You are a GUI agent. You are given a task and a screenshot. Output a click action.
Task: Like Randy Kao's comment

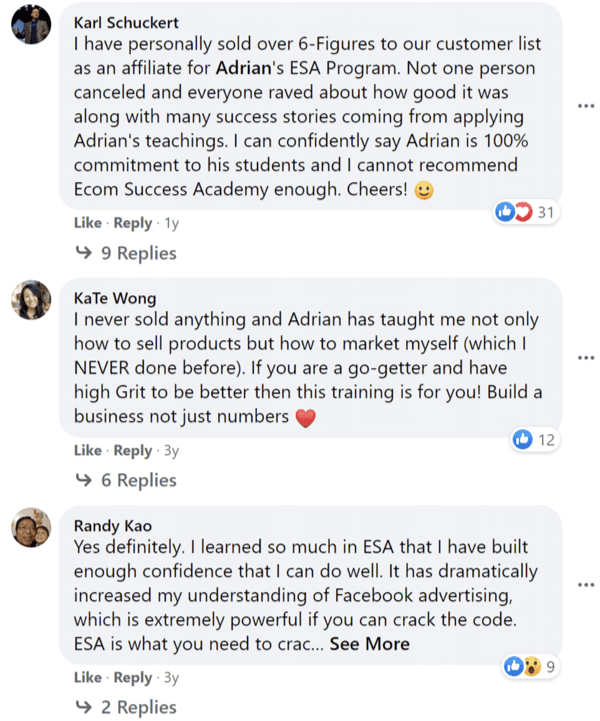pyautogui.click(x=88, y=677)
